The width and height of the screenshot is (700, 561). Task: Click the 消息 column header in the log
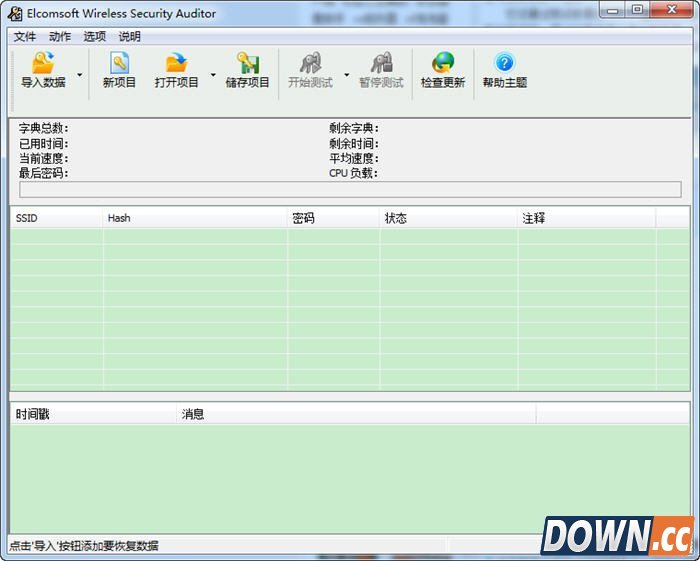tap(356, 414)
